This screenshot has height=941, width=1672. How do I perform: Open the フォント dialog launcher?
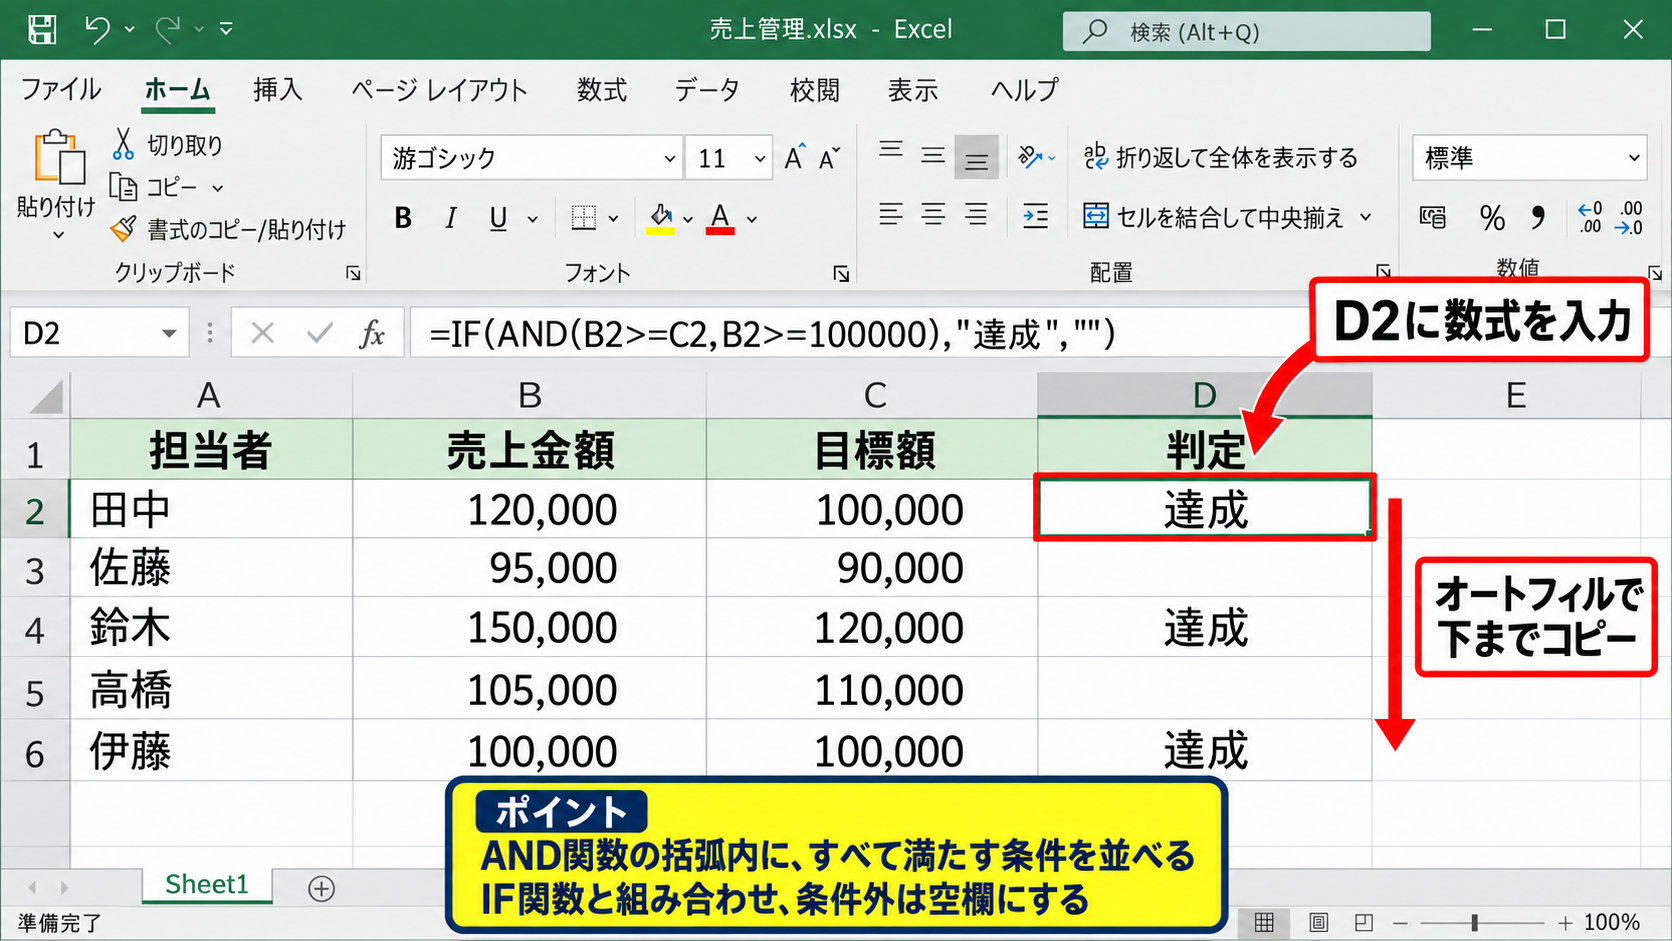841,273
